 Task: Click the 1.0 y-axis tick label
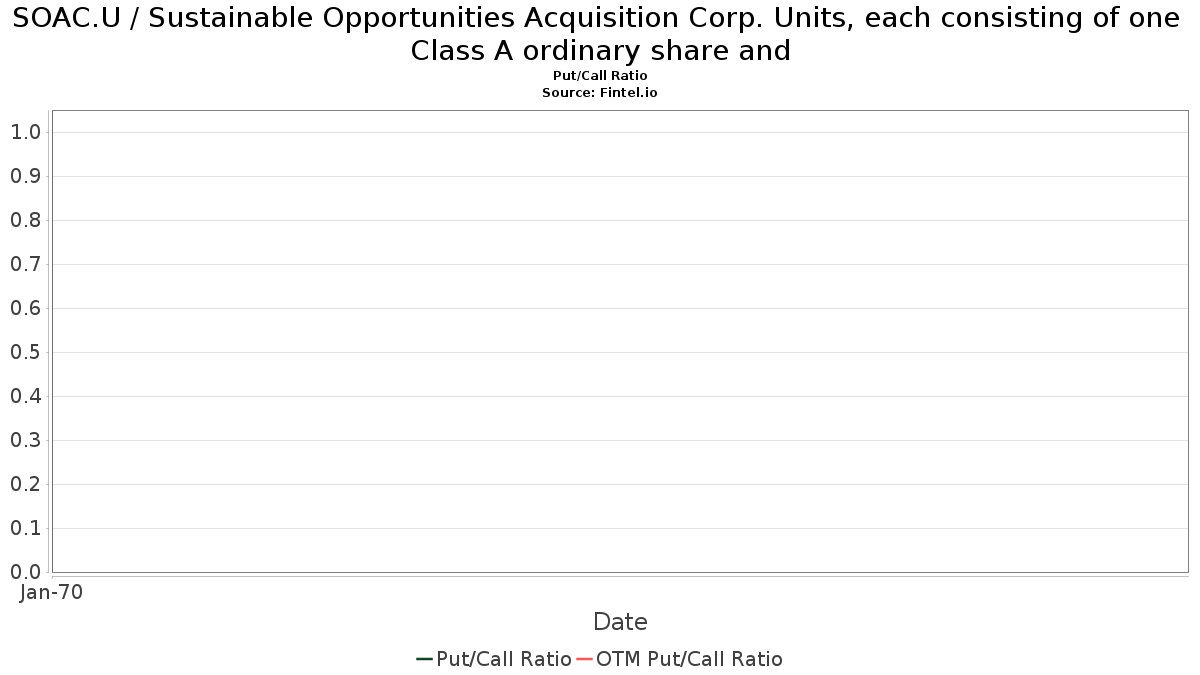[x=25, y=132]
